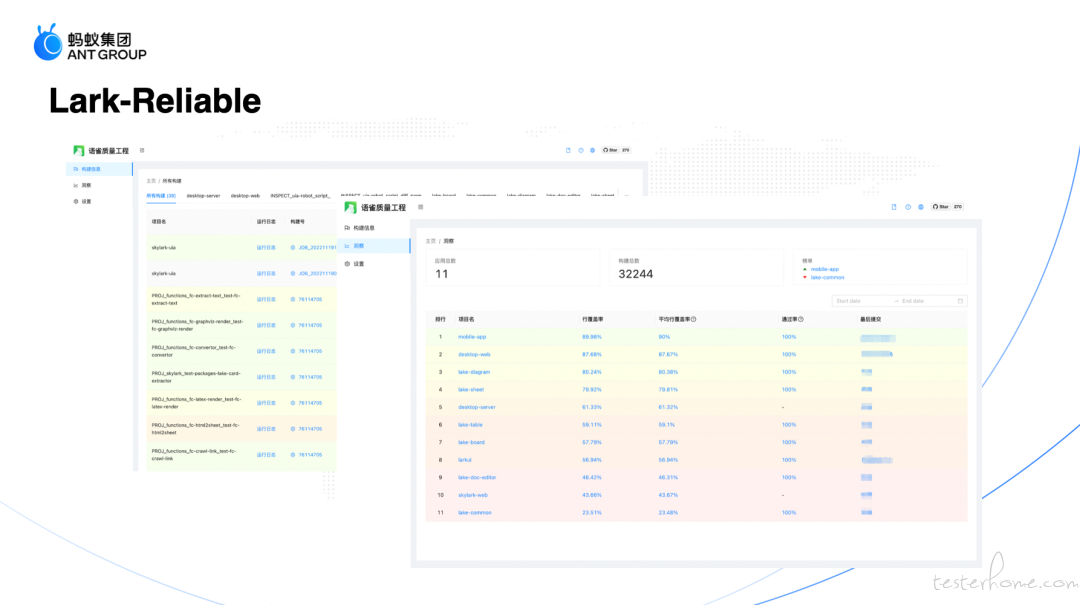Switch to desktop-web tab in back window
Screen dimensions: 1080x605
click(x=245, y=196)
